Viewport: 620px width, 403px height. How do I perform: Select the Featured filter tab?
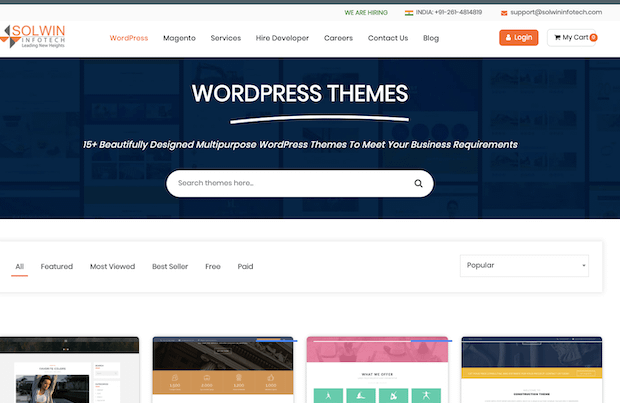pos(57,267)
